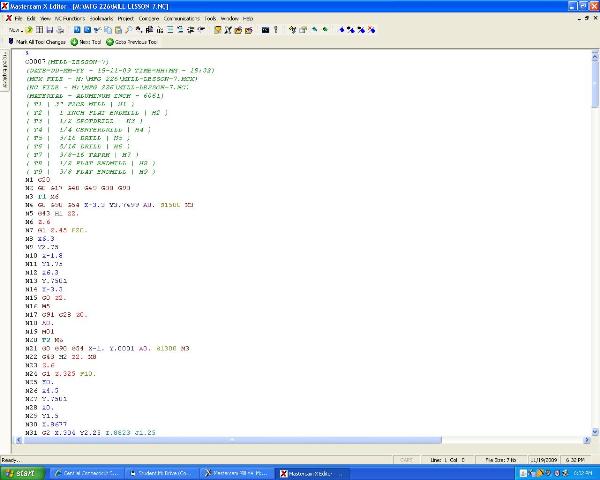
Task: Switch to Student PI Drive taskbar window
Action: pyautogui.click(x=163, y=472)
